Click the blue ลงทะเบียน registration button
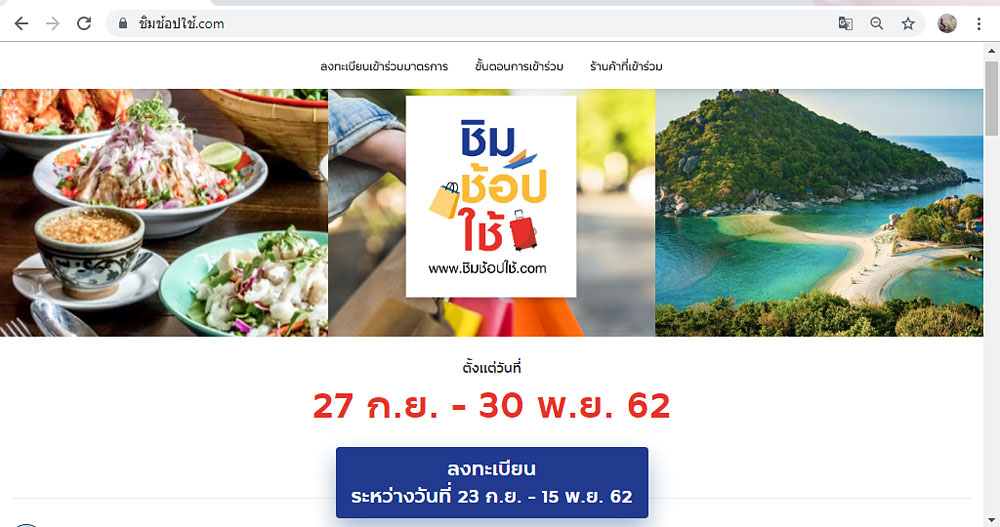The image size is (1000, 527). 492,482
